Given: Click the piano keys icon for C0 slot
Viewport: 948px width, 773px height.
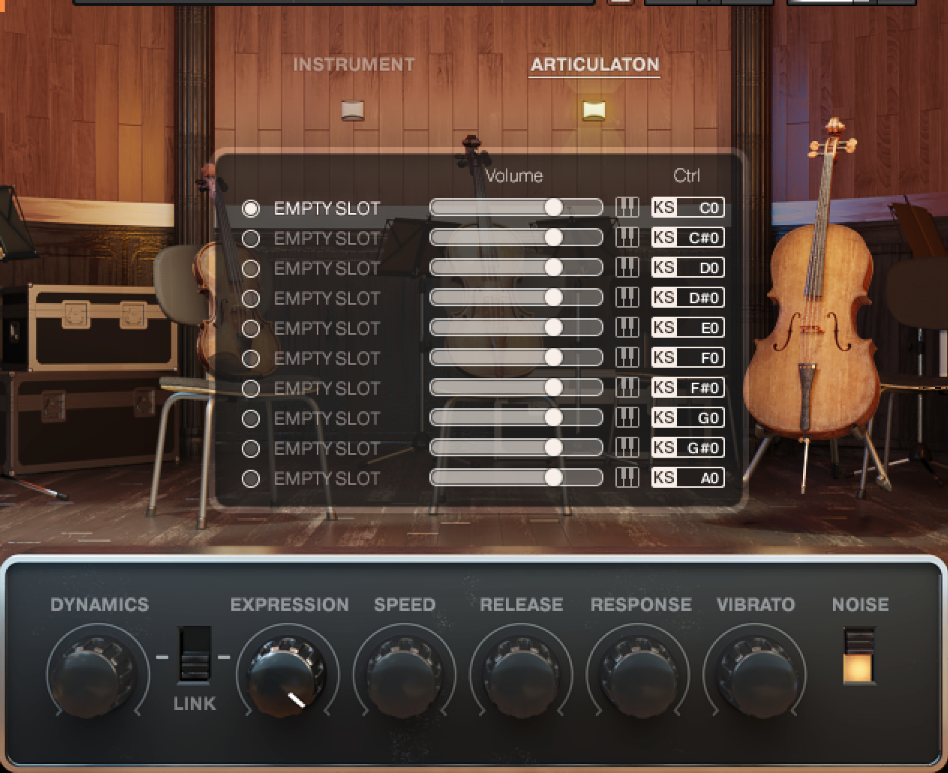Looking at the screenshot, I should 627,208.
